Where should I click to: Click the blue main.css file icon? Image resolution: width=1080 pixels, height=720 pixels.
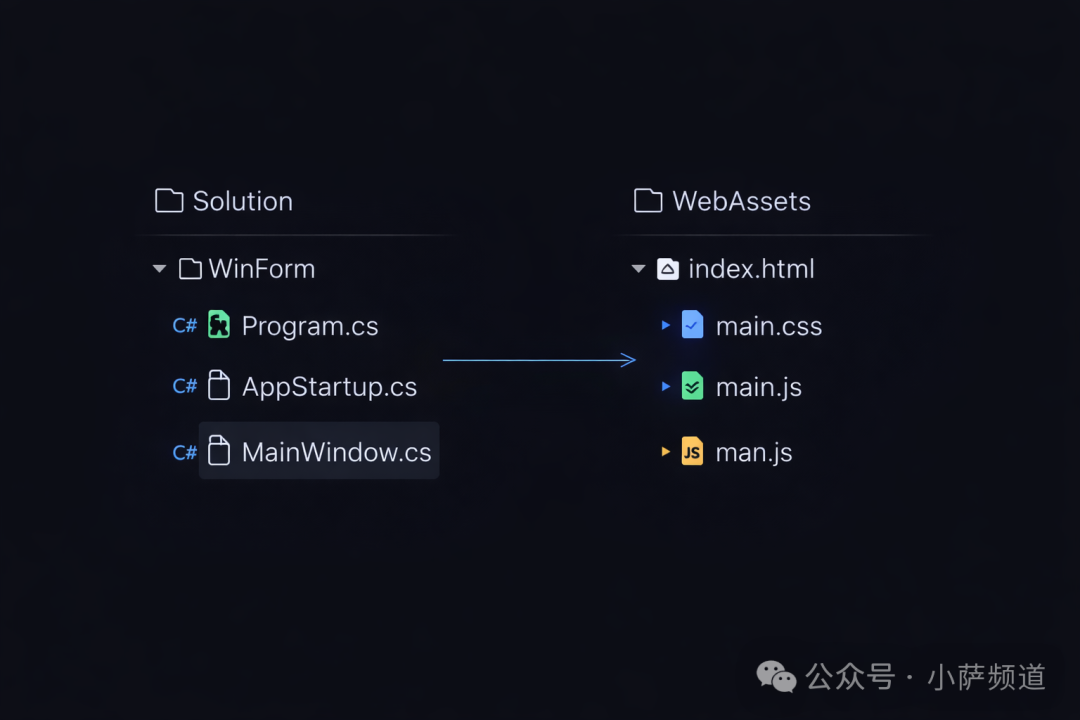(692, 325)
